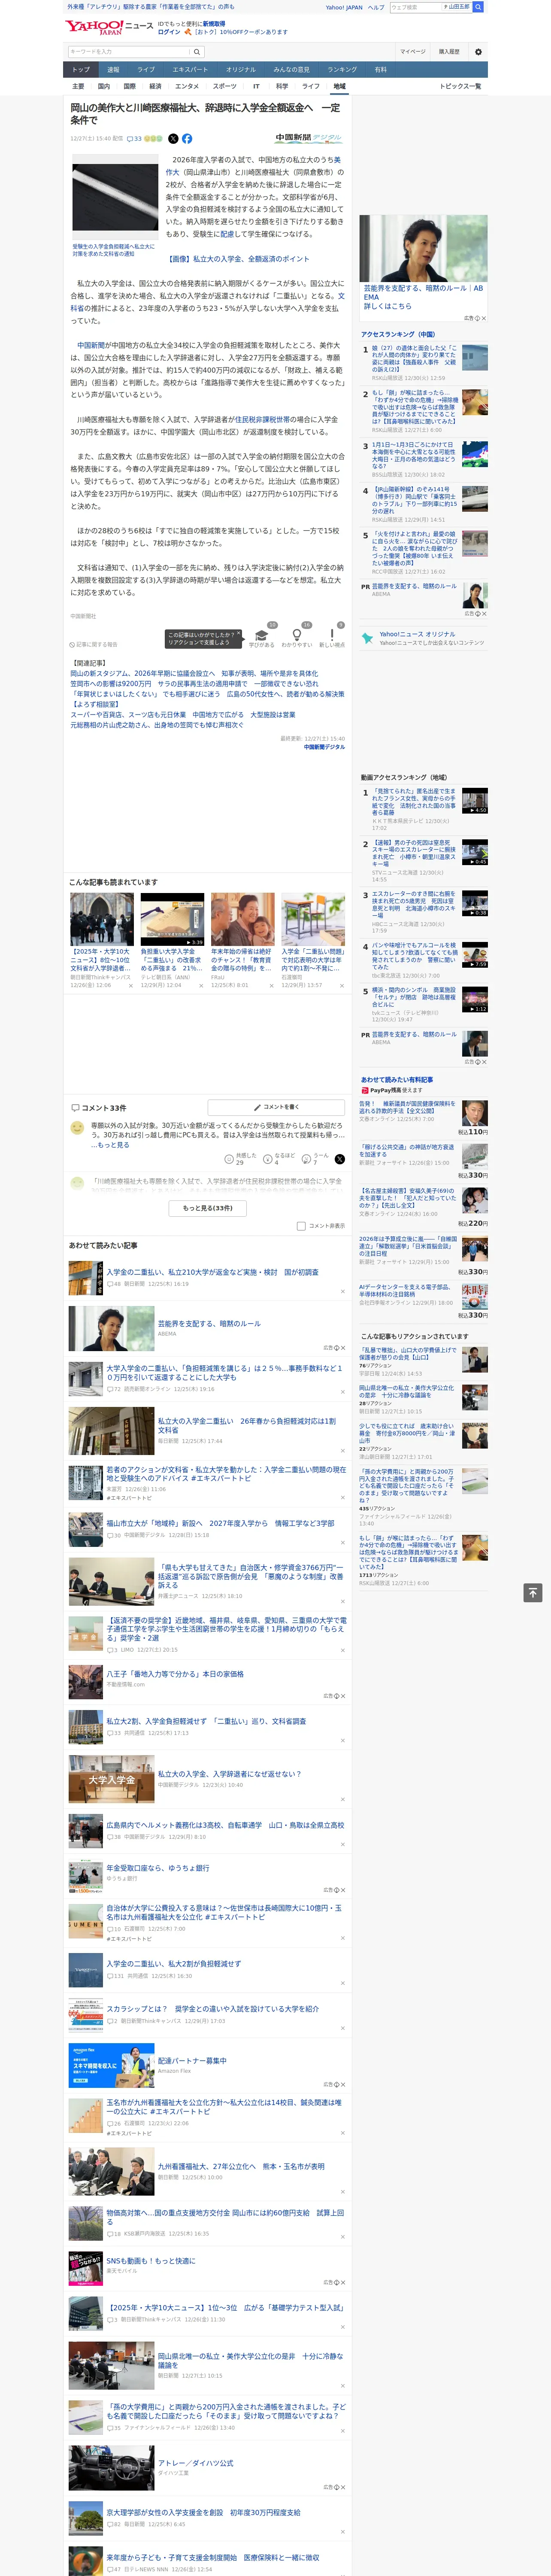
Task: Open the 年末年始の帰省は絶好のチャンス card
Action: pos(243,940)
